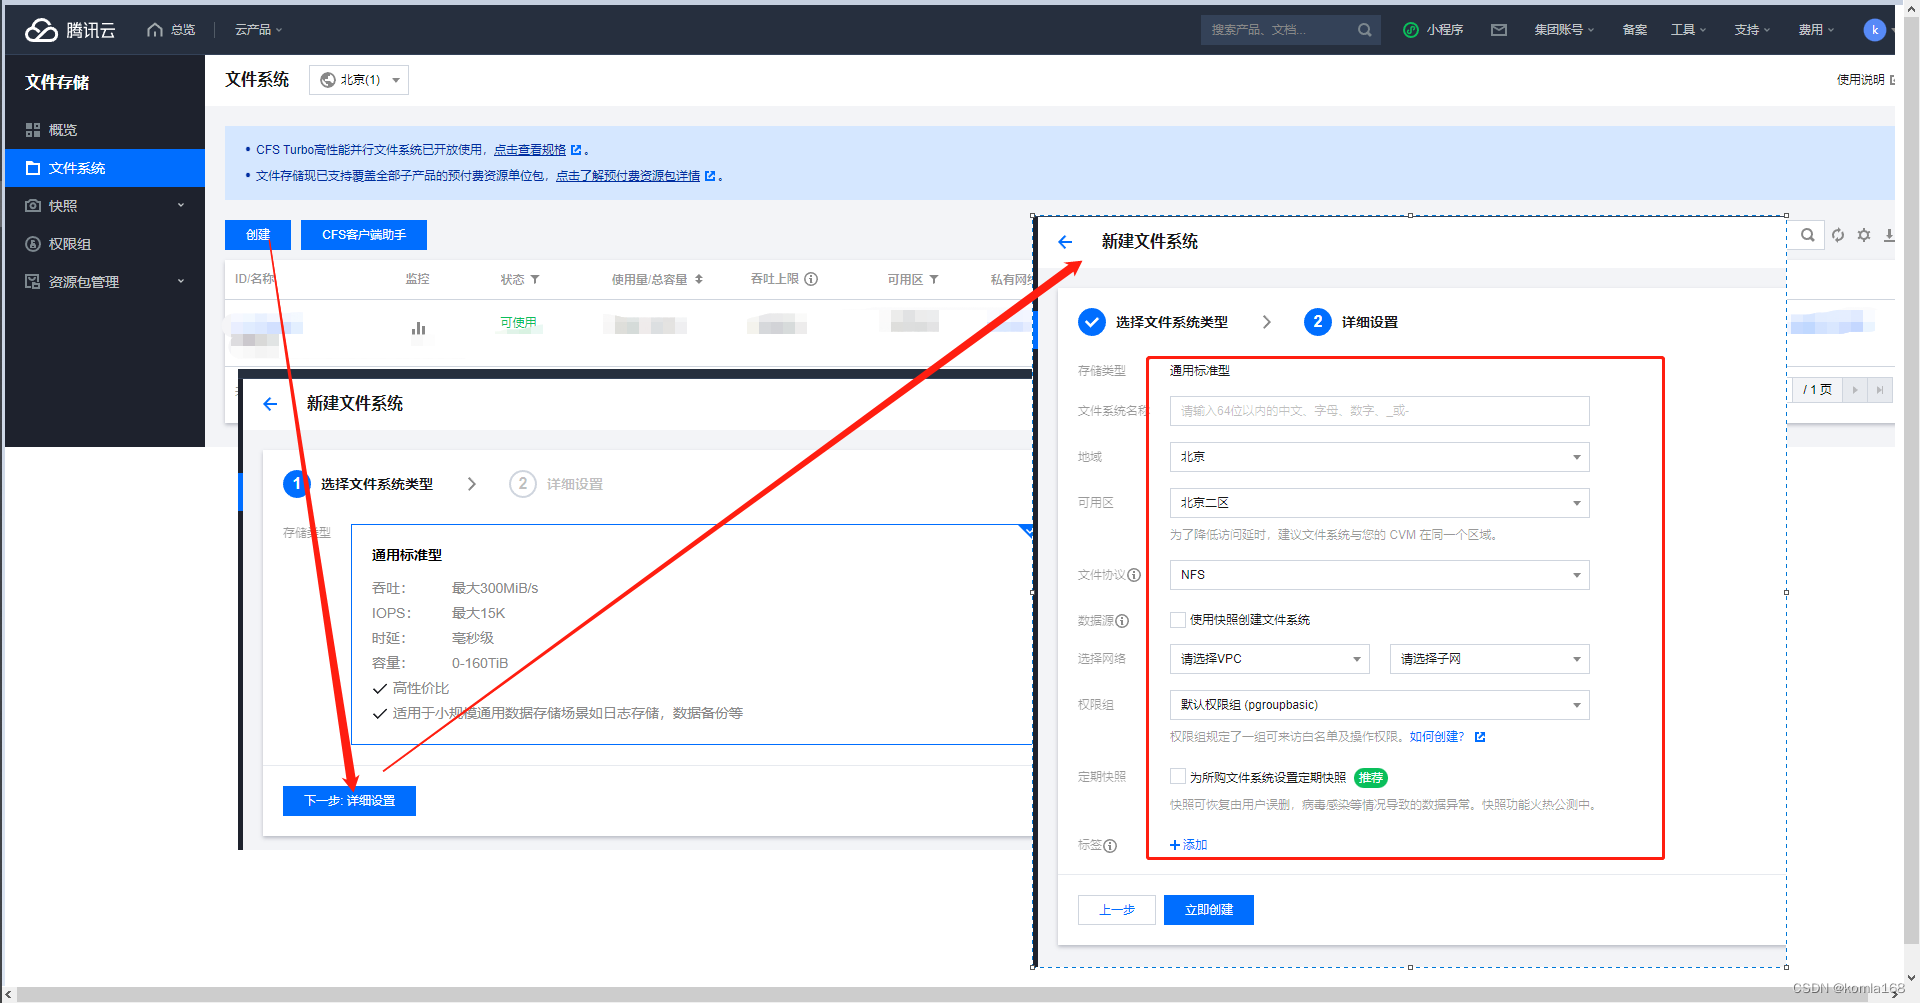
Task: Click the +添加 tag link
Action: (1189, 845)
